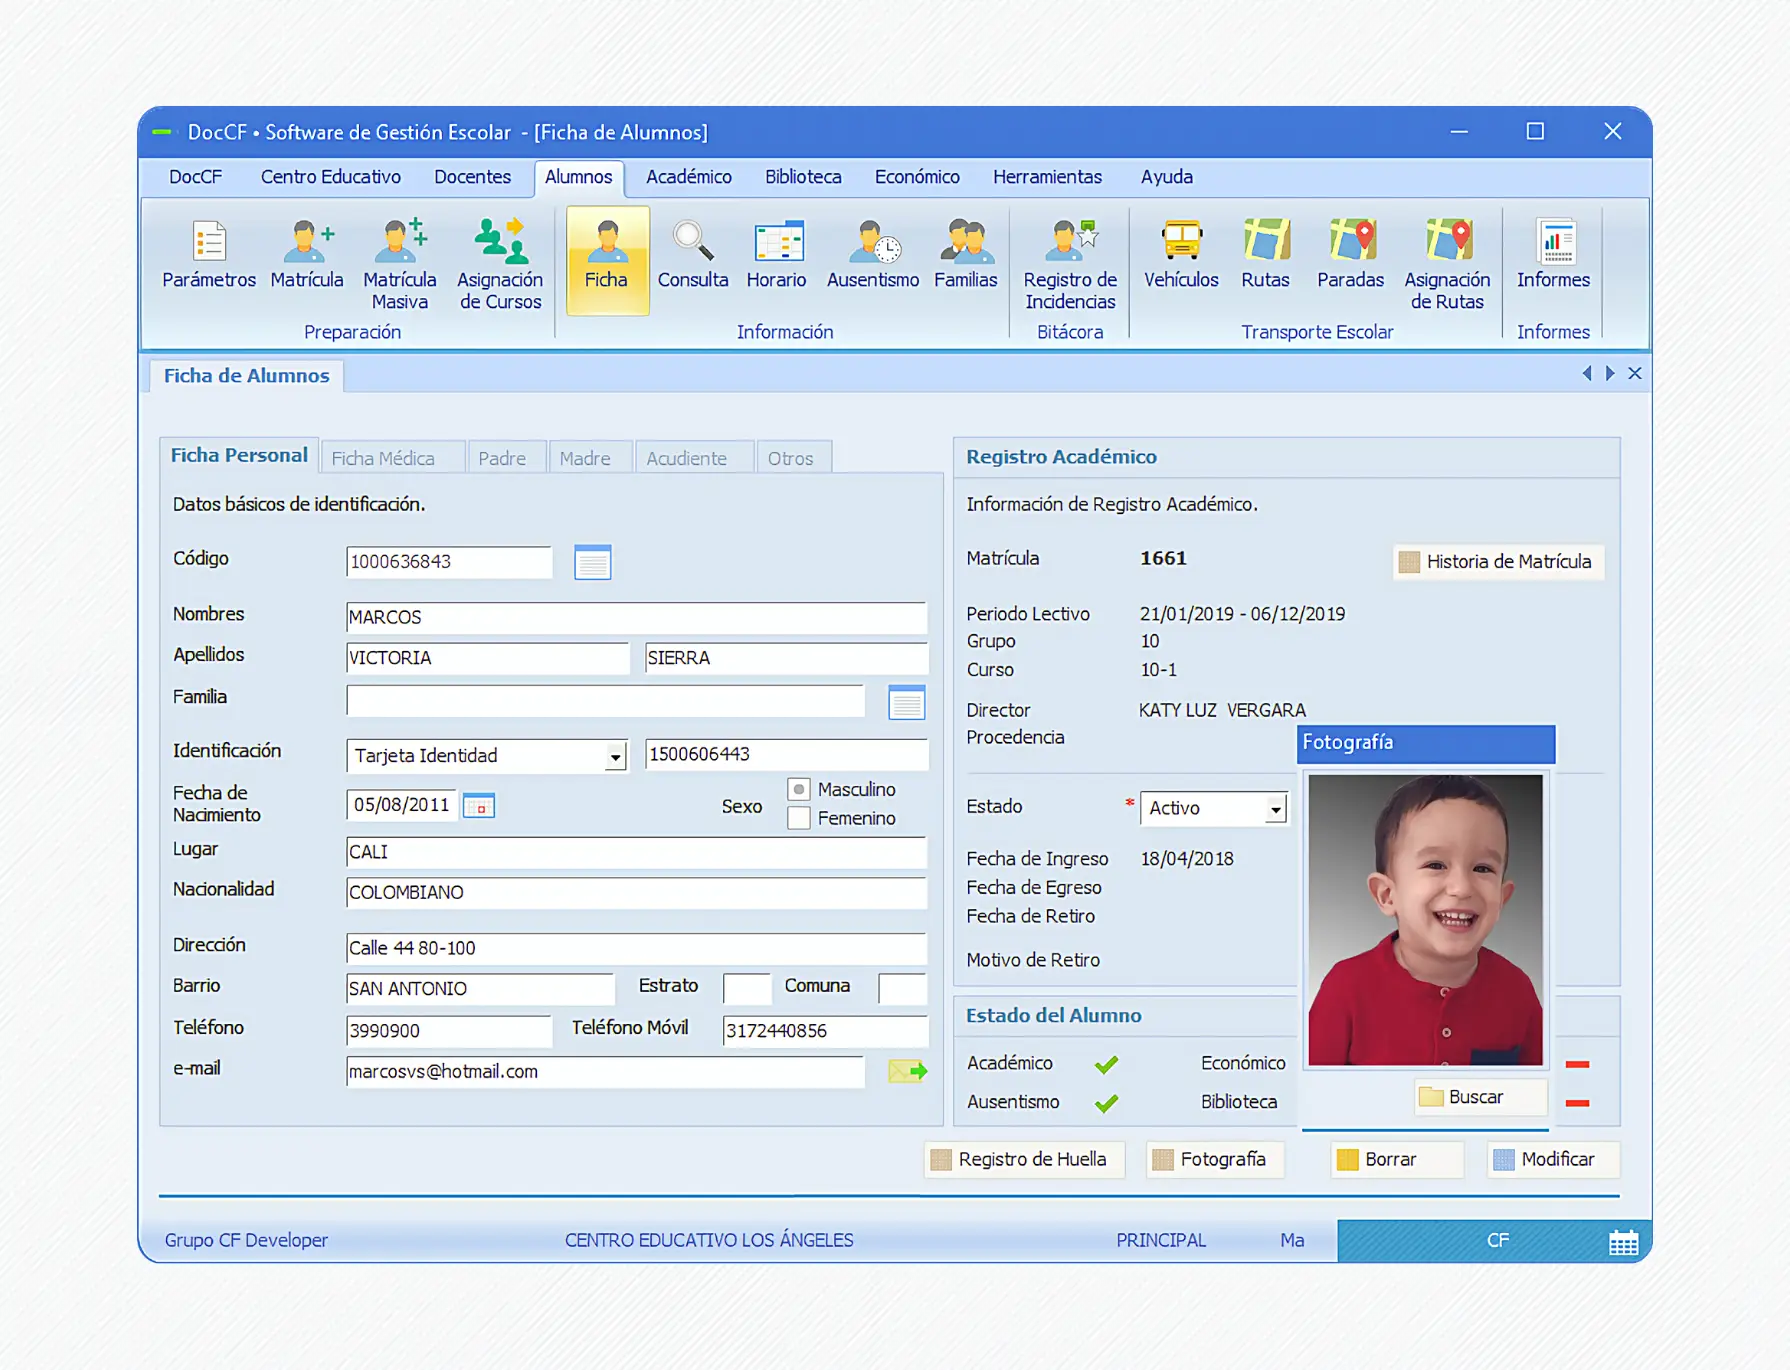
Task: Expand the Identificación type dropdown
Action: 615,757
